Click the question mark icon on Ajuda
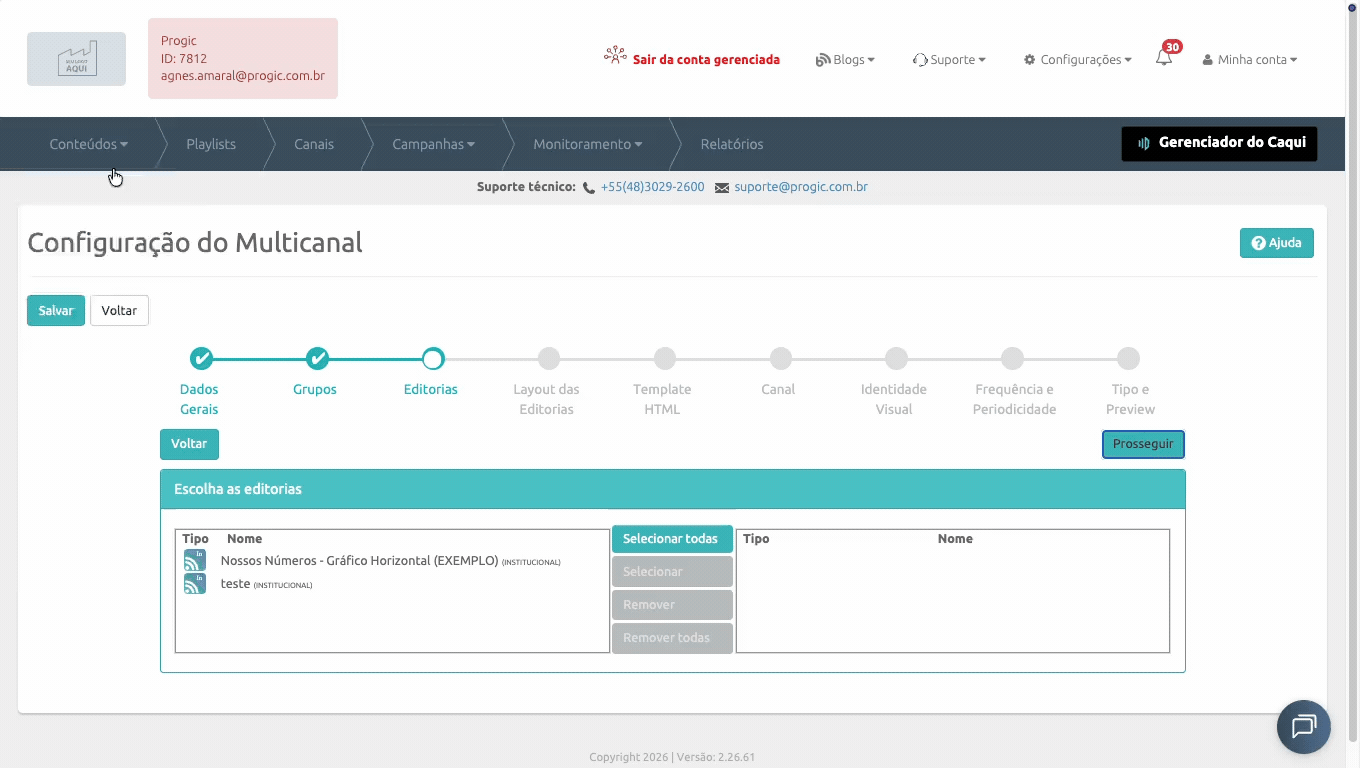This screenshot has height=768, width=1360. pos(1259,243)
